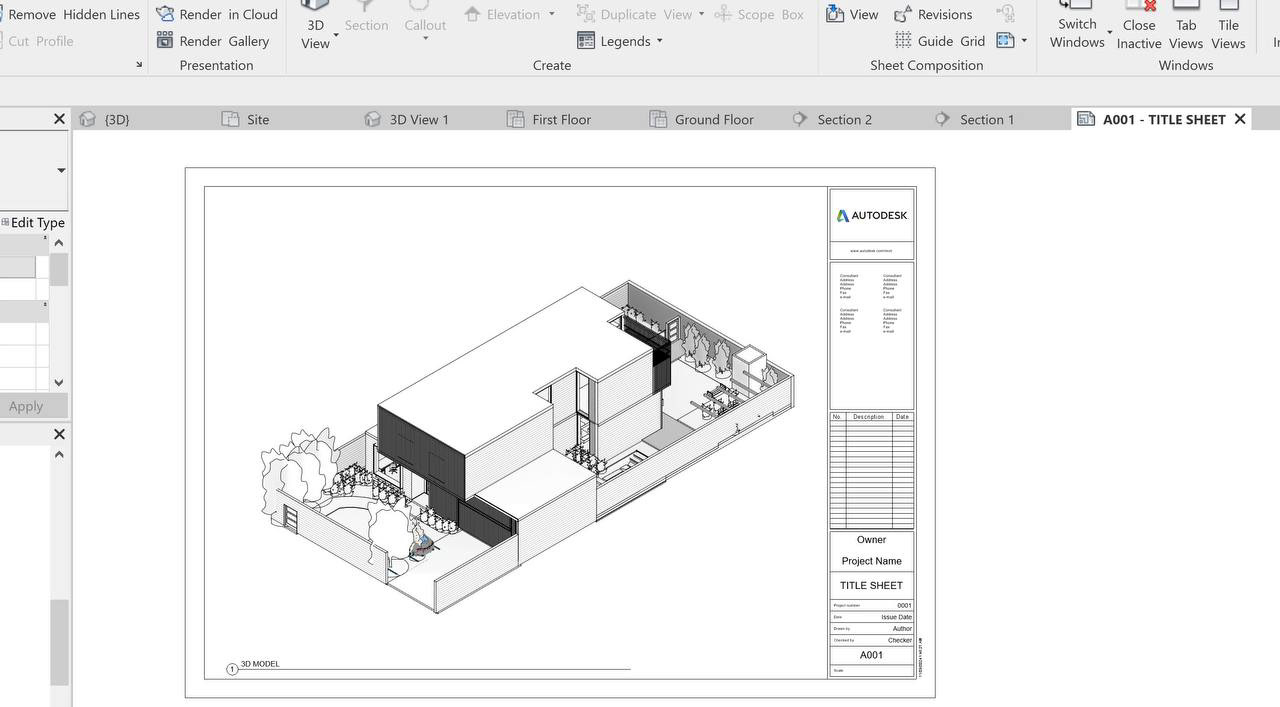
Task: Switch to the First Floor tab
Action: click(549, 119)
